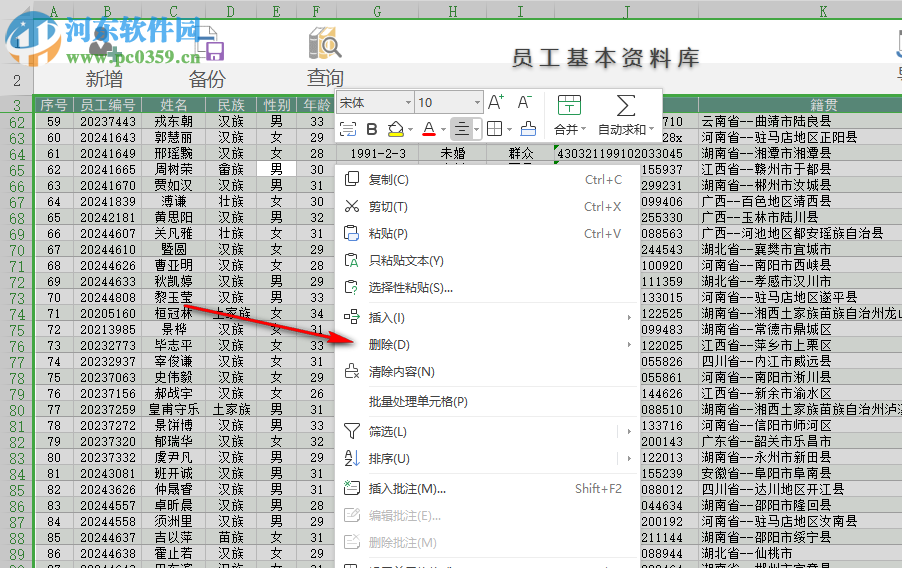Click the center alignment icon
The width and height of the screenshot is (902, 568).
(461, 129)
